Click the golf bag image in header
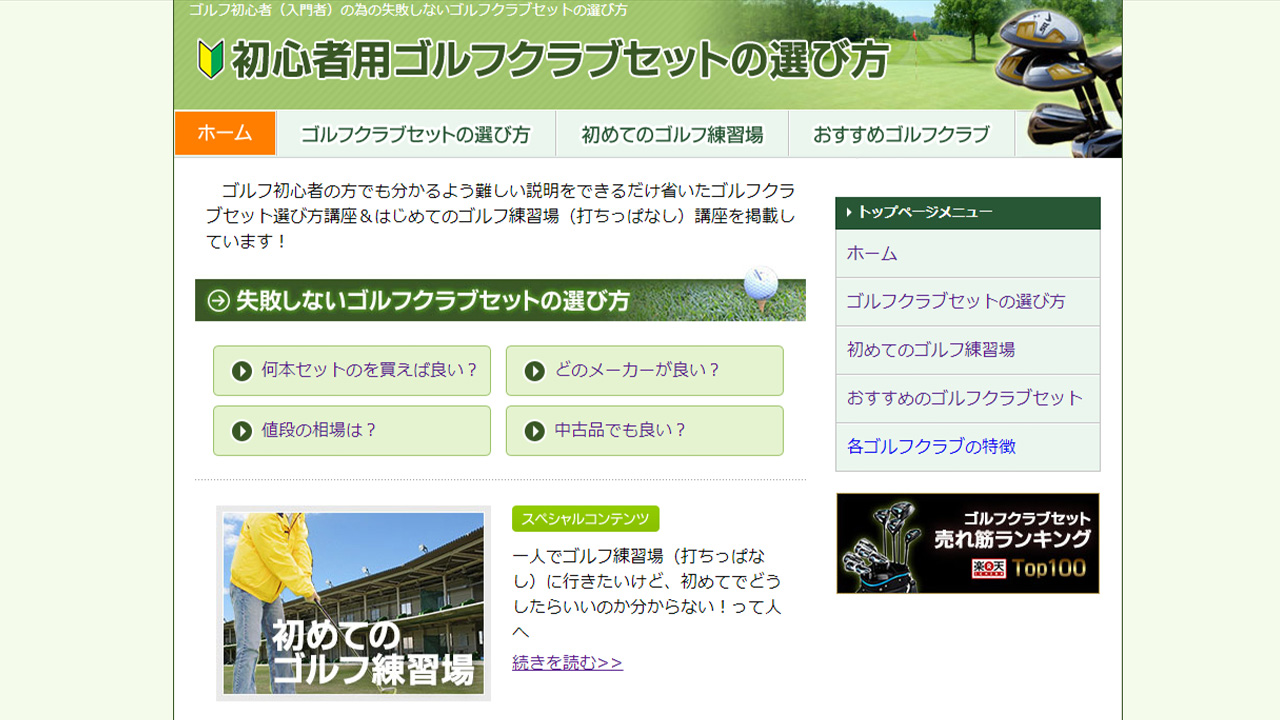The image size is (1280, 720). (x=1058, y=80)
